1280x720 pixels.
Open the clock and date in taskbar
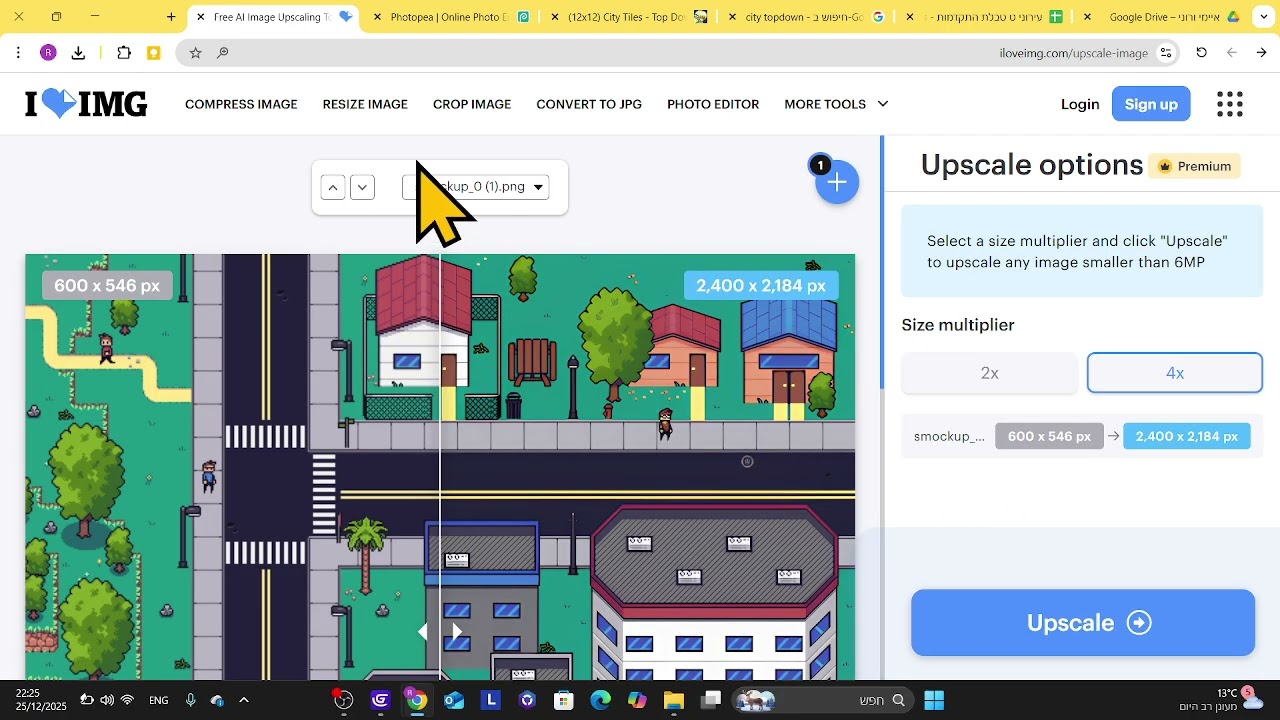[x=41, y=700]
